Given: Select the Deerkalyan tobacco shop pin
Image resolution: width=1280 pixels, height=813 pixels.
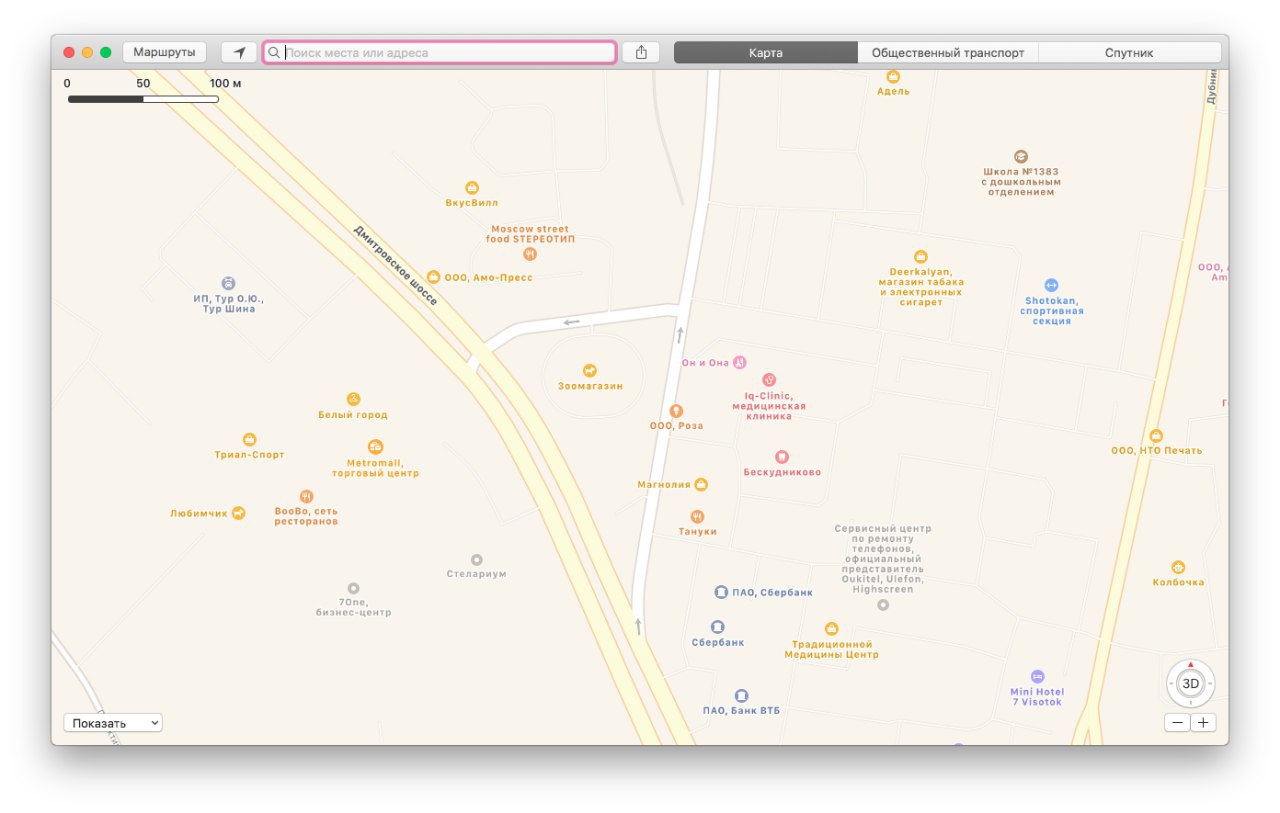Looking at the screenshot, I should [x=921, y=256].
